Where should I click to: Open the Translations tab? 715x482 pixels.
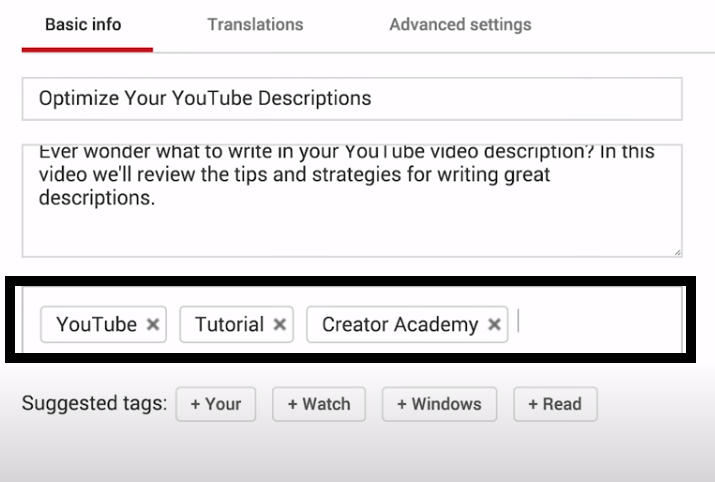tap(255, 25)
